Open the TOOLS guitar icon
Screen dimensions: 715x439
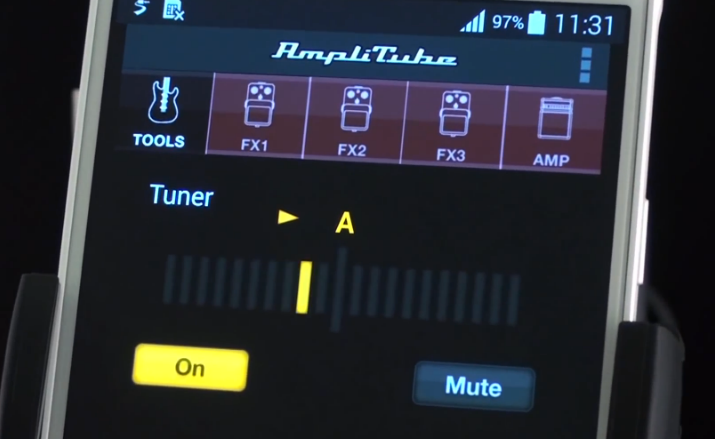160,114
